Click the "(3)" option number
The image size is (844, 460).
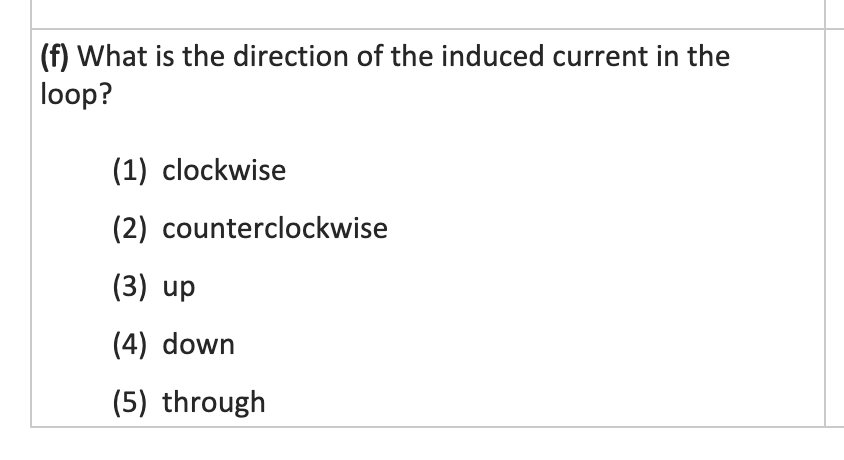point(129,287)
